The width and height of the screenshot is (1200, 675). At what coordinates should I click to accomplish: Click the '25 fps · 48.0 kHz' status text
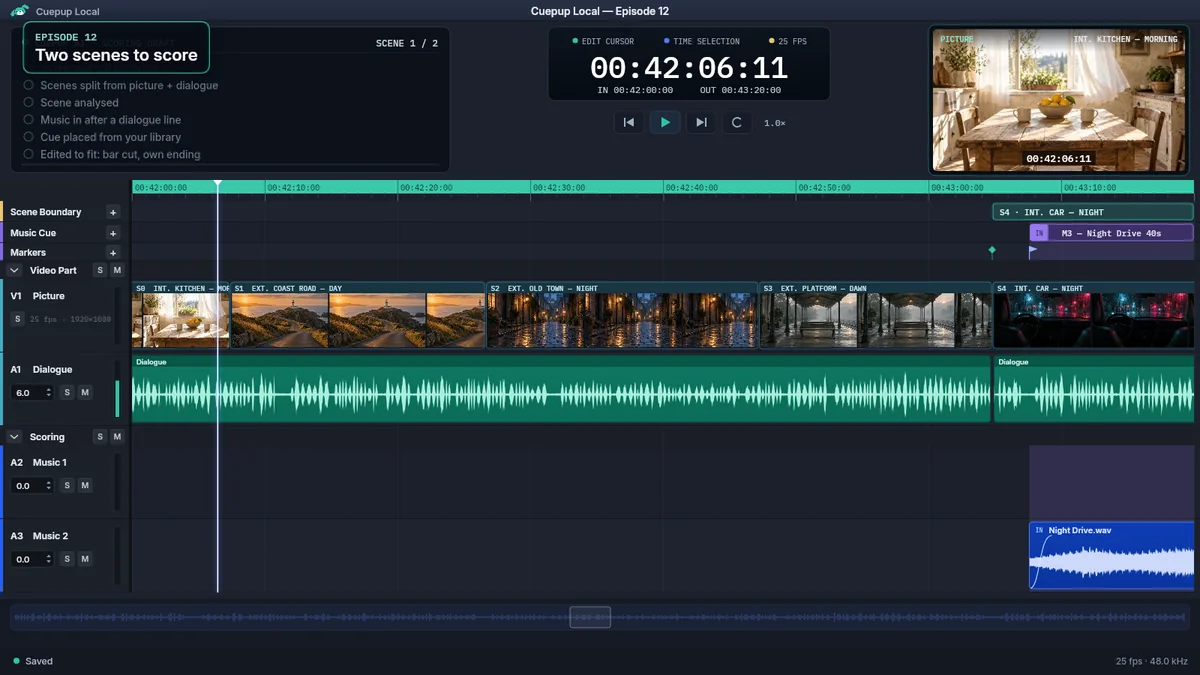coord(1152,661)
